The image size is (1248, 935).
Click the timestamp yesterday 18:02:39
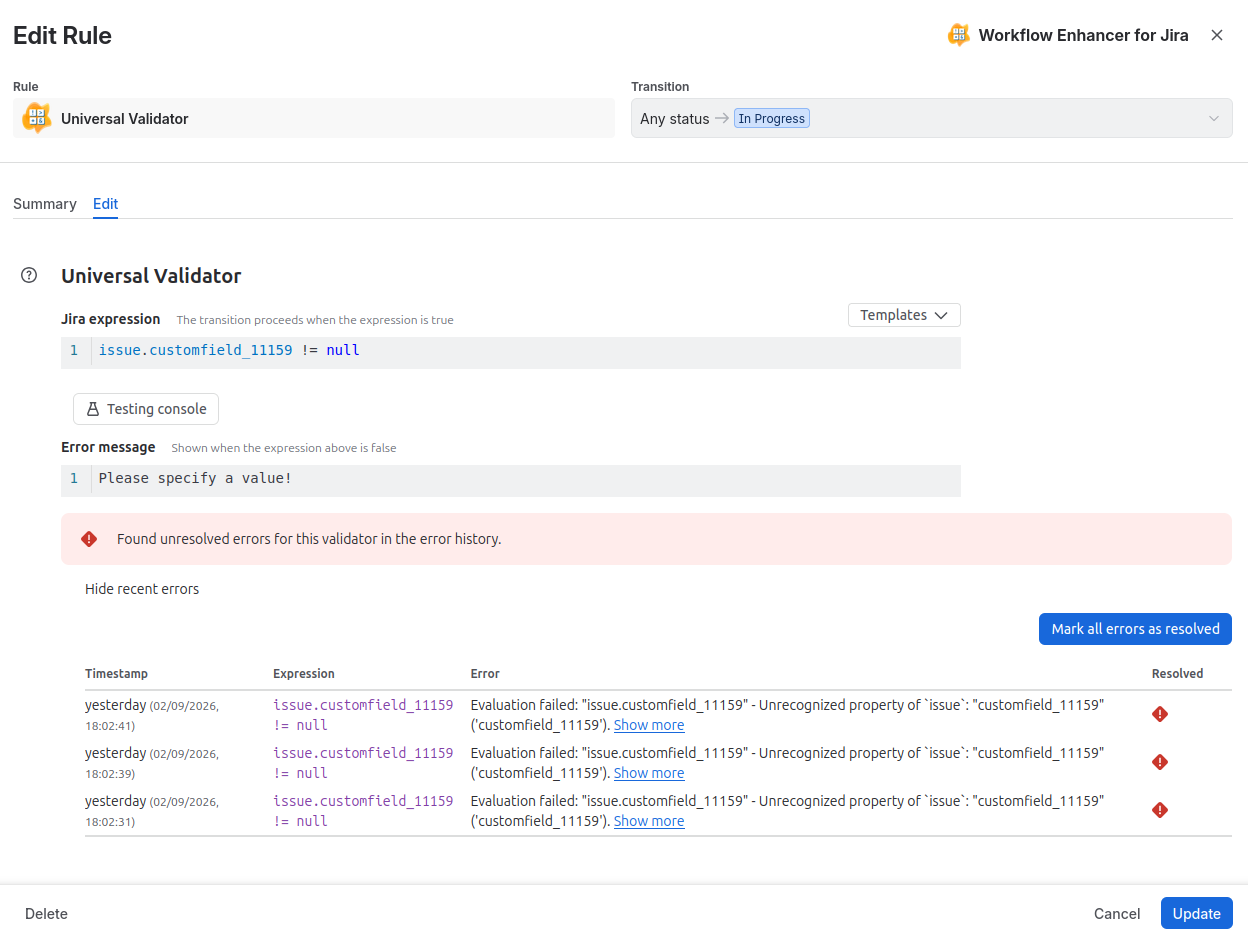(152, 763)
